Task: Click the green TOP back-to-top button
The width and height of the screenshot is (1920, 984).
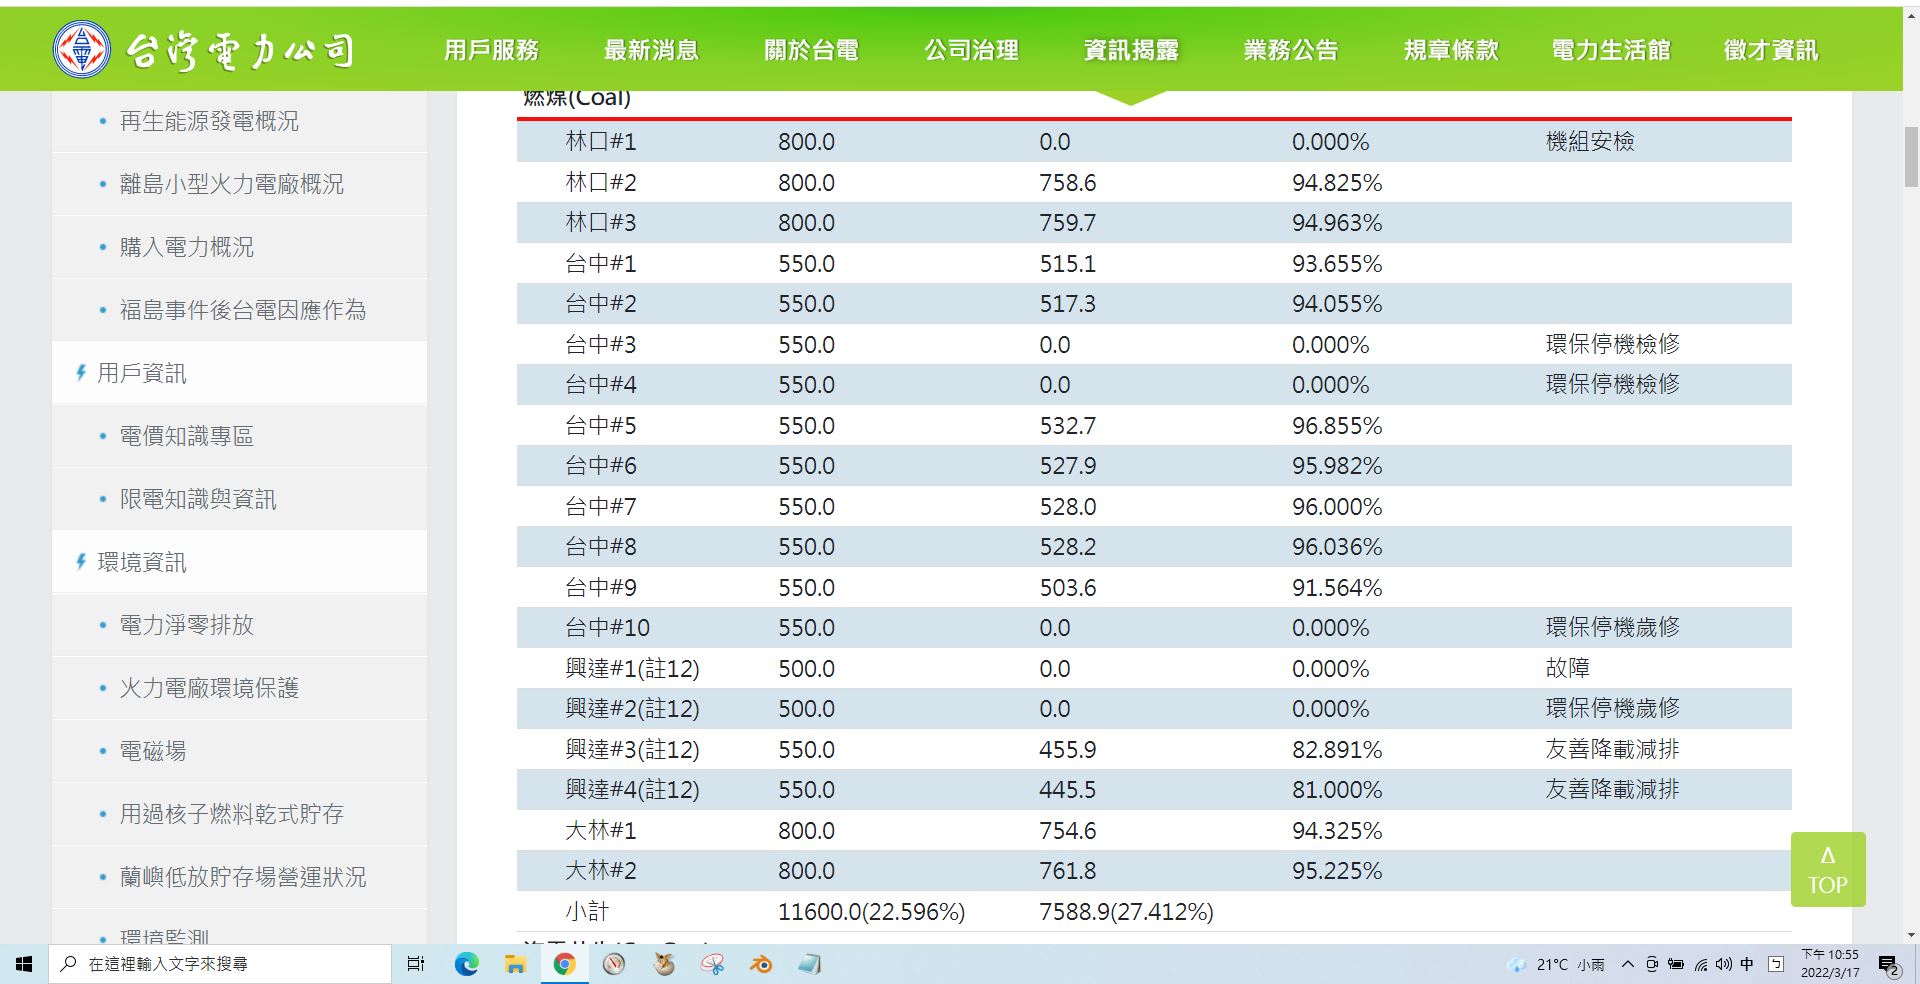Action: tap(1827, 869)
